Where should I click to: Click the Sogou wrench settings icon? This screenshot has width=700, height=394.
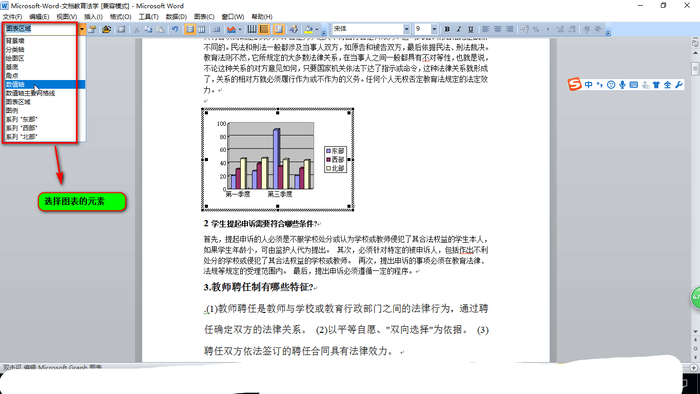click(x=679, y=84)
